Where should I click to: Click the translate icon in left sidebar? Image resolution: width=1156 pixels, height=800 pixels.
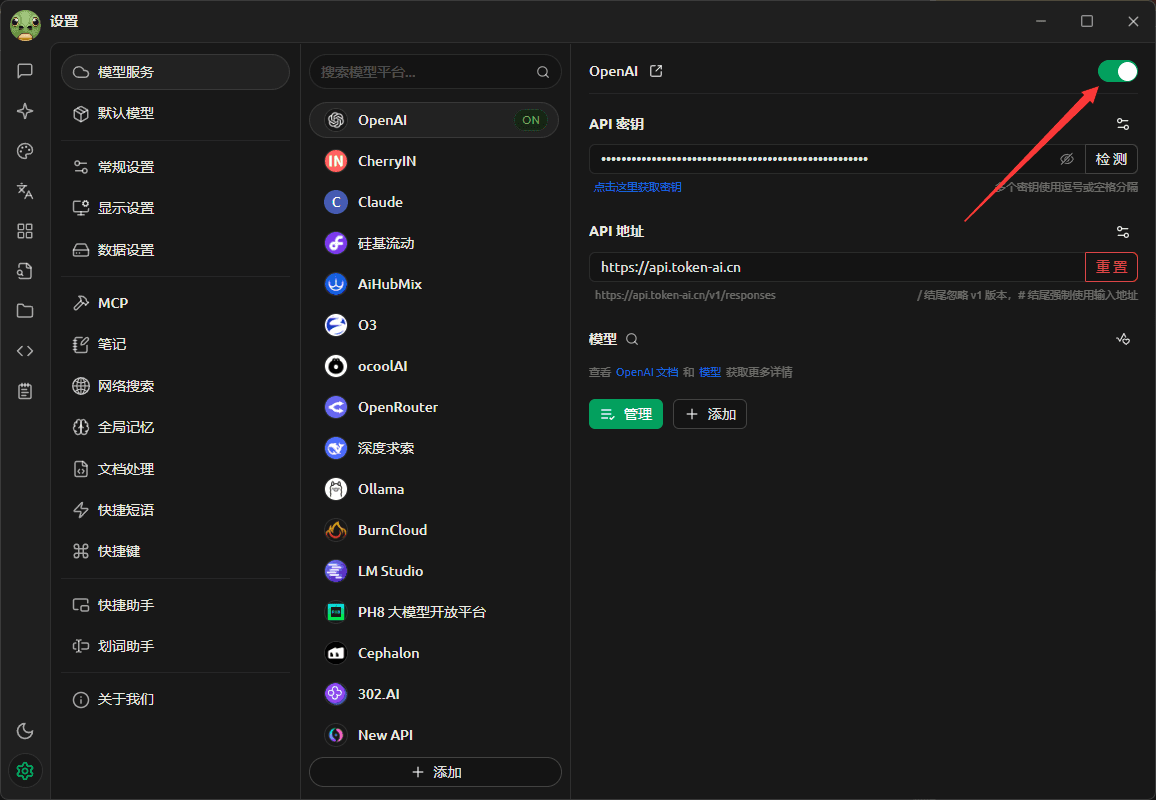point(25,191)
